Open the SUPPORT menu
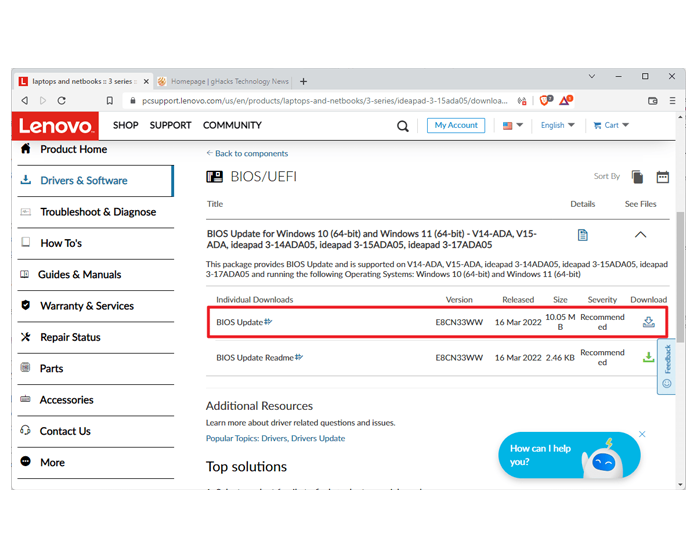 click(170, 125)
